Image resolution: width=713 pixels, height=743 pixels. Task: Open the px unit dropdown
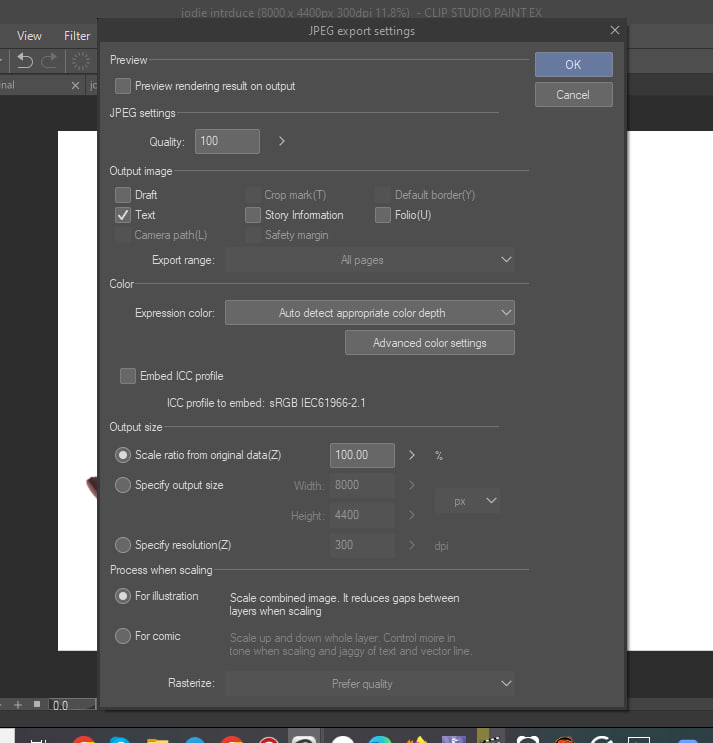467,500
